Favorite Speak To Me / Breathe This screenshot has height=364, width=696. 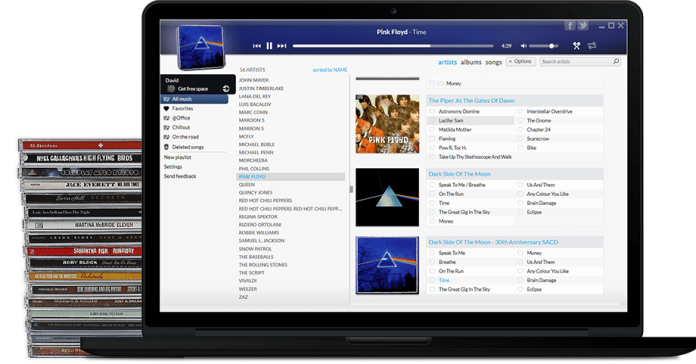click(x=432, y=185)
